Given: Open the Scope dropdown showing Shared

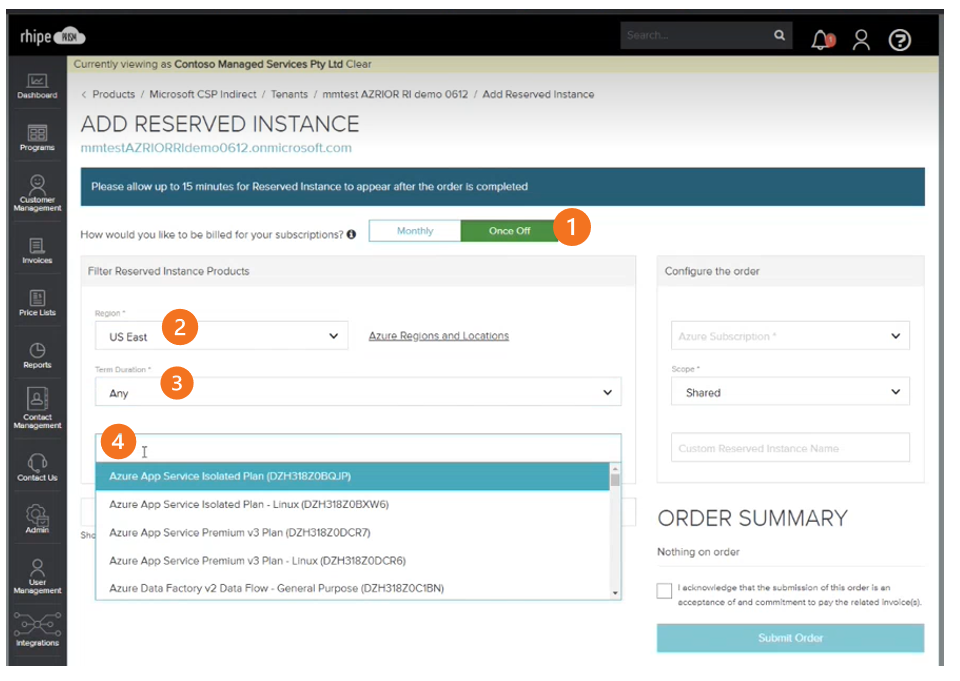Looking at the screenshot, I should point(790,392).
